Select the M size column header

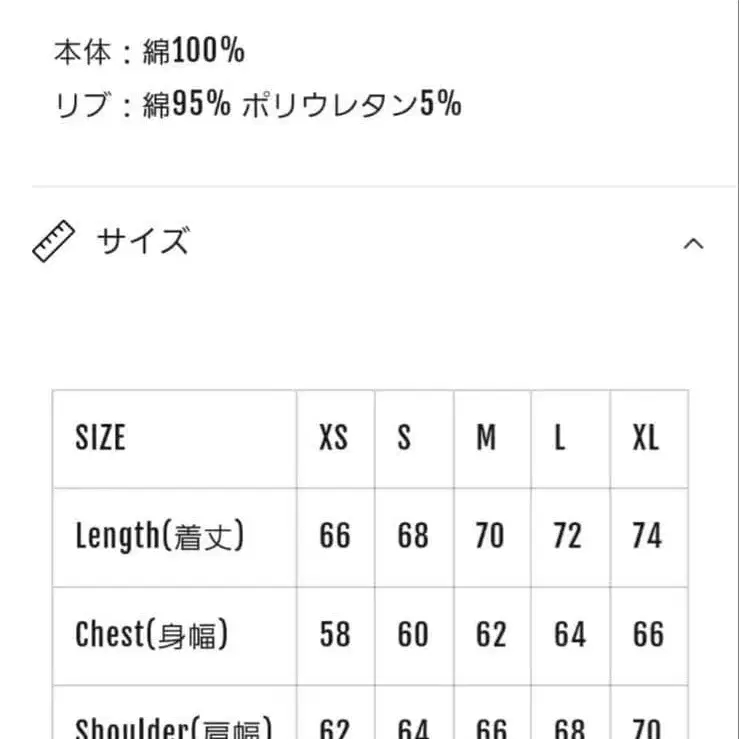click(x=486, y=438)
